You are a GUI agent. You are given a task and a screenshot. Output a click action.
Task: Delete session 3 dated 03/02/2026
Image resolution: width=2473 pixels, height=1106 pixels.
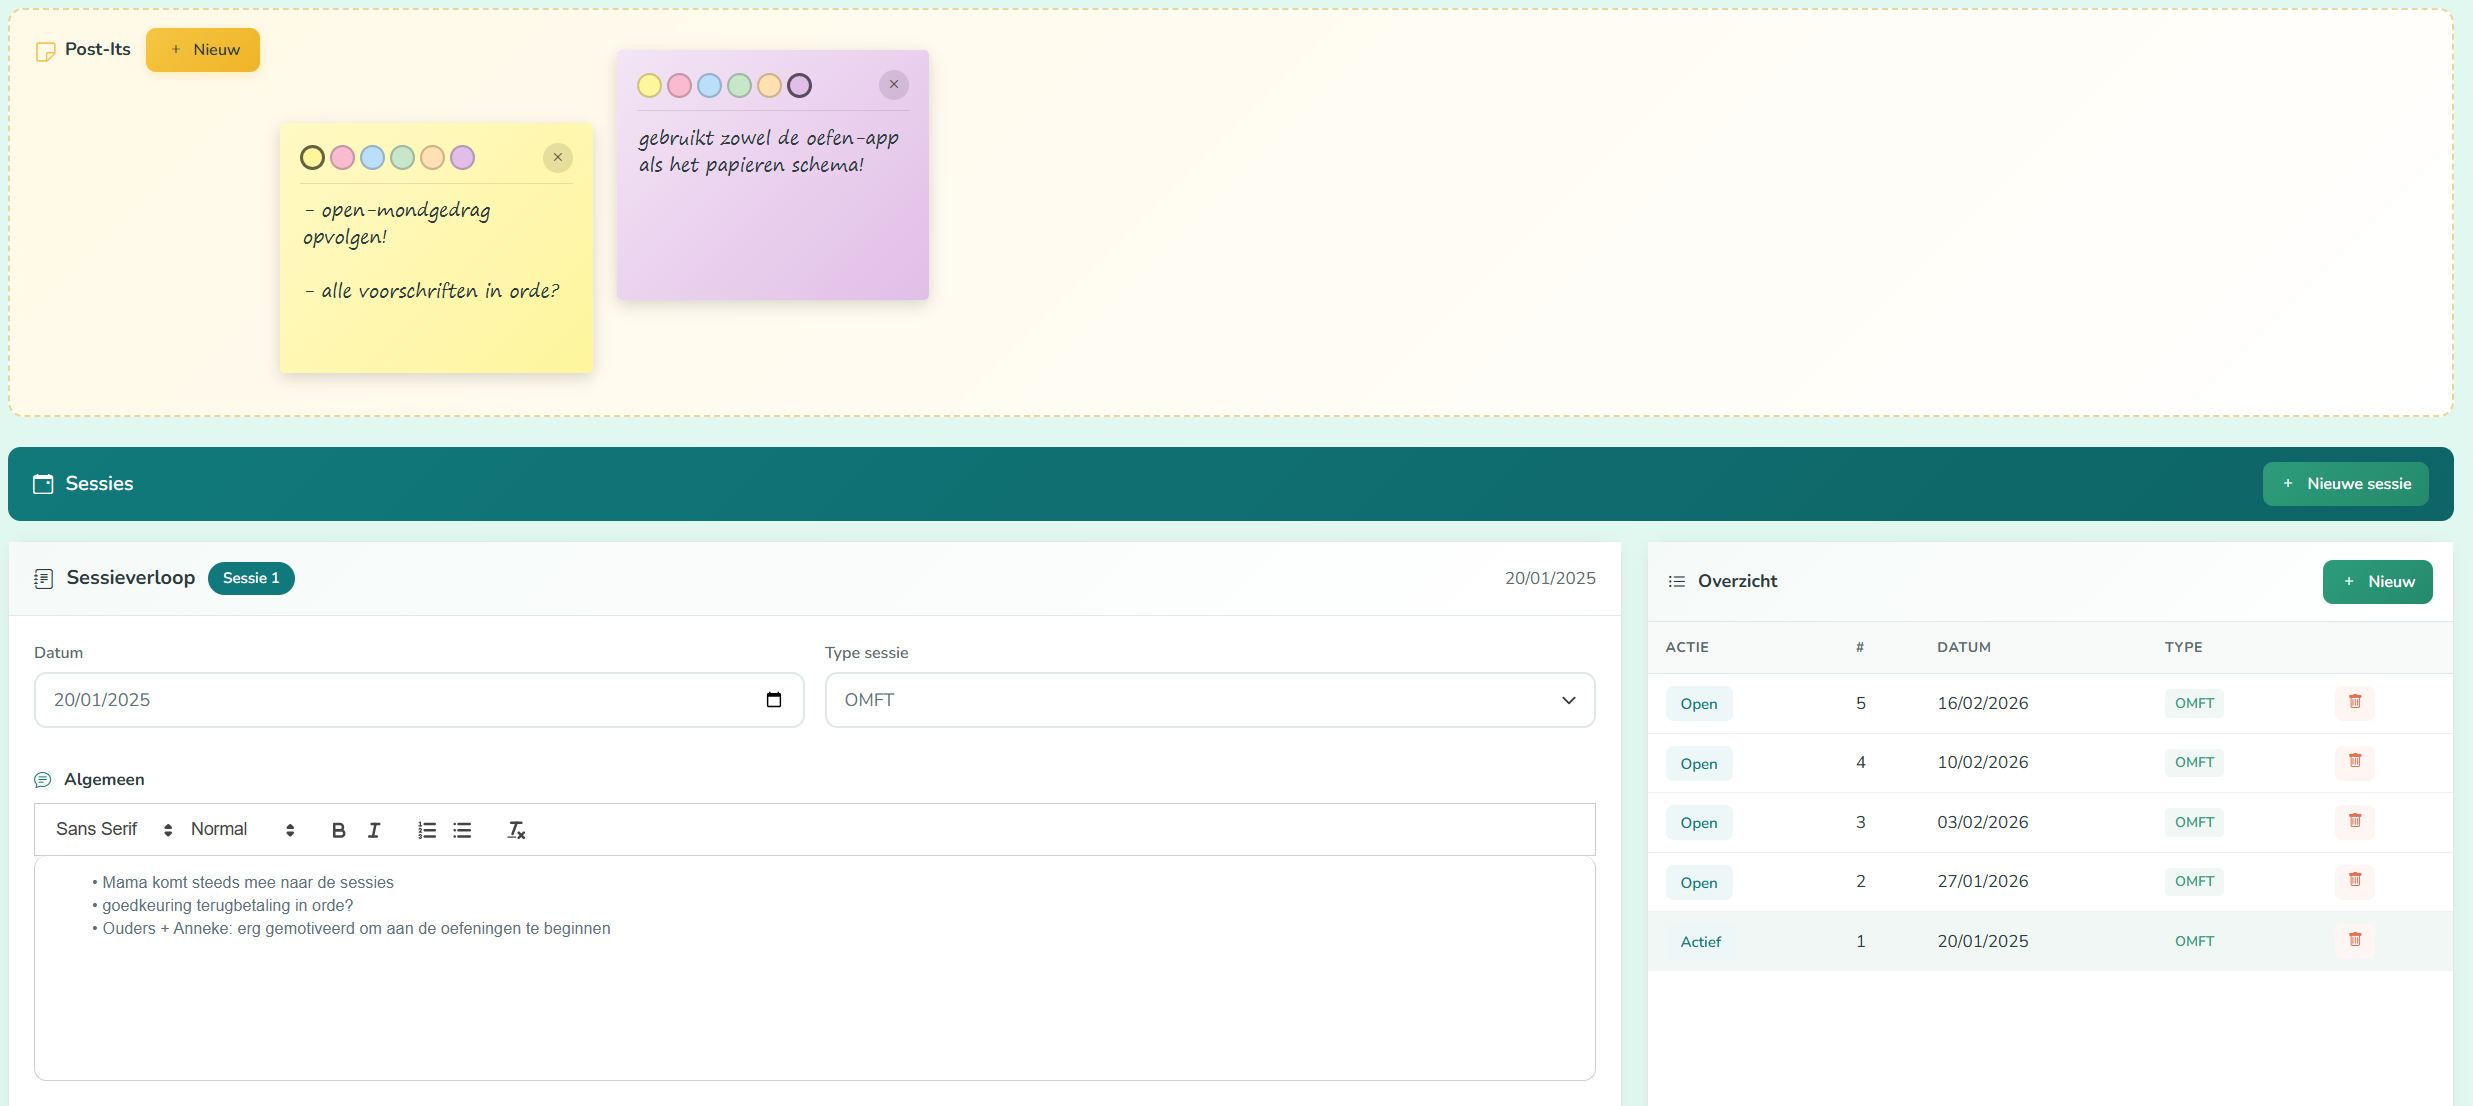click(2354, 821)
